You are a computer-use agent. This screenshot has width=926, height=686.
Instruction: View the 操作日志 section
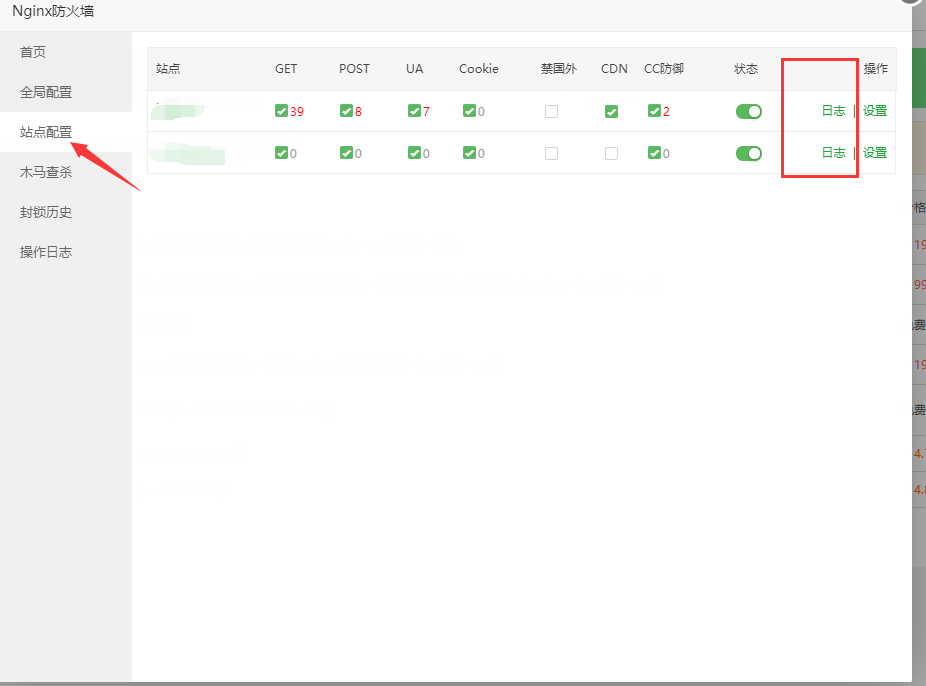point(46,253)
